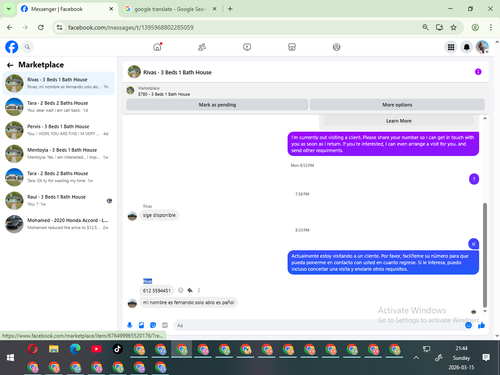Select the Tara conversation with 'dear wait' preview
This screenshot has height=375, width=500.
point(59,107)
